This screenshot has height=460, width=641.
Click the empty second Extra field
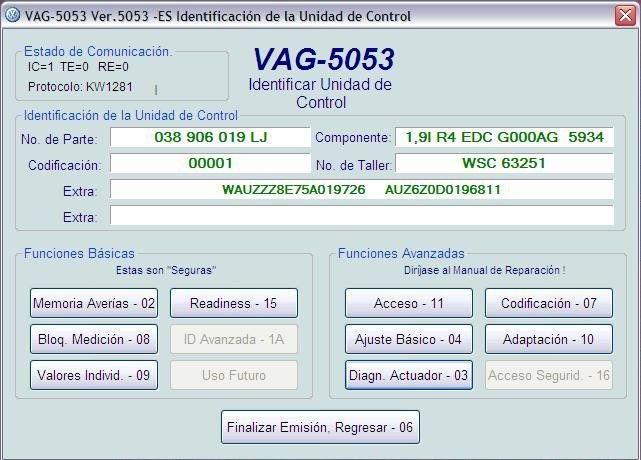click(x=362, y=215)
